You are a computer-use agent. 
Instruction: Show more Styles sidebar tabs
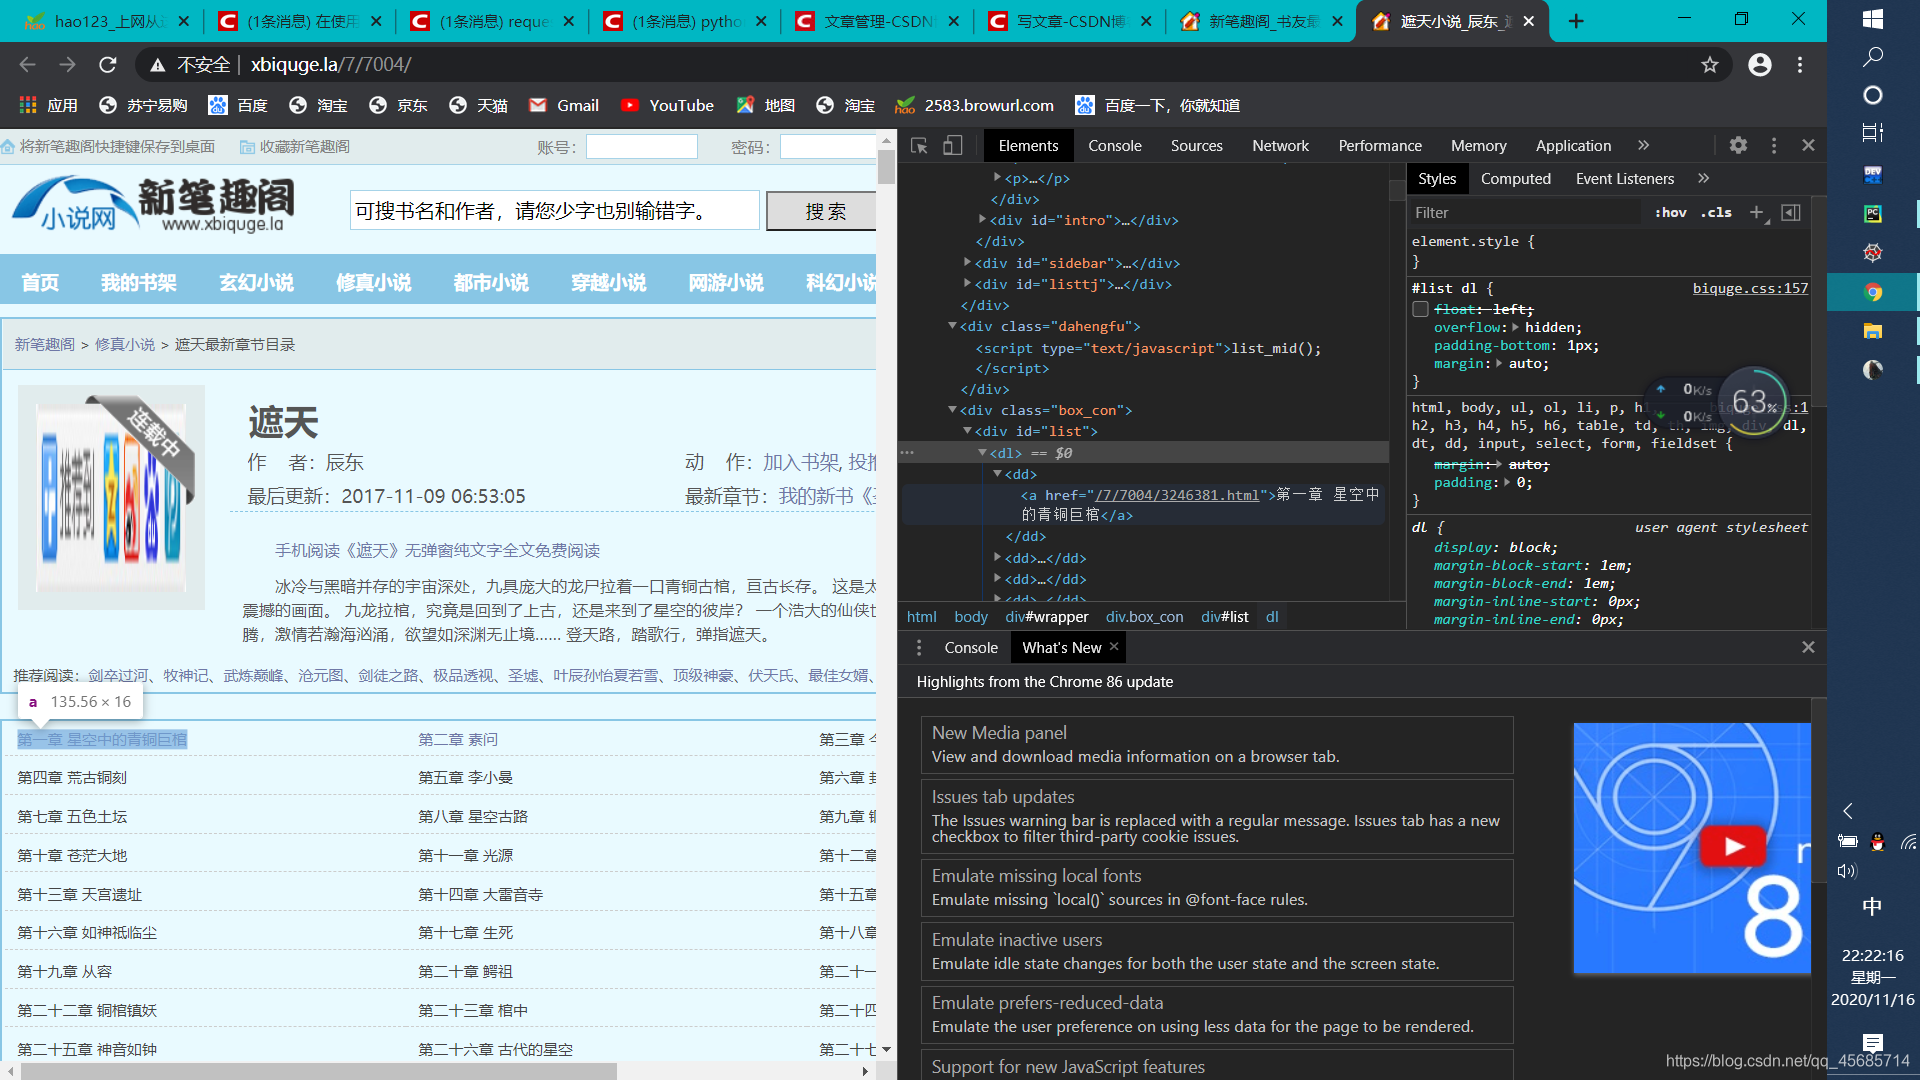coord(1703,179)
